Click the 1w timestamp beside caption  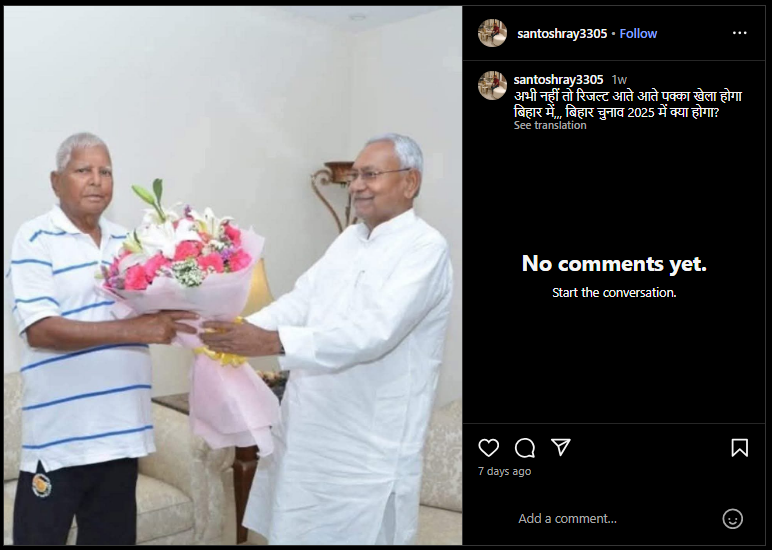[619, 80]
